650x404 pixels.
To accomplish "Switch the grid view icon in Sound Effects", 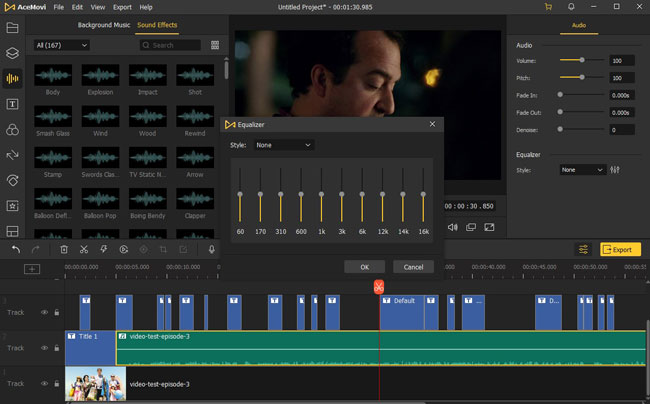I will tap(215, 45).
